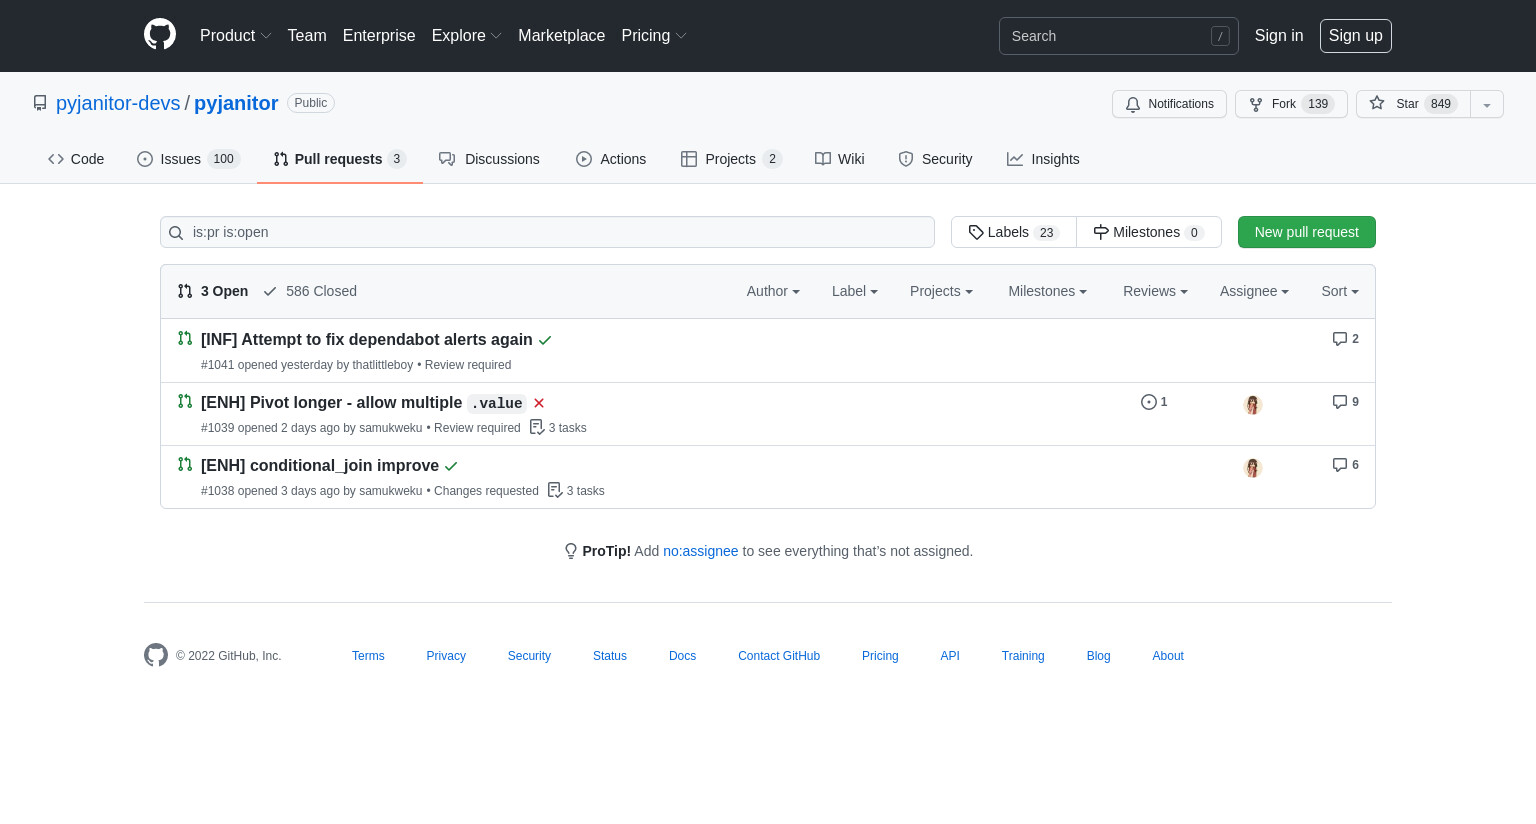Fork the pyjanitor repository

click(x=1291, y=104)
